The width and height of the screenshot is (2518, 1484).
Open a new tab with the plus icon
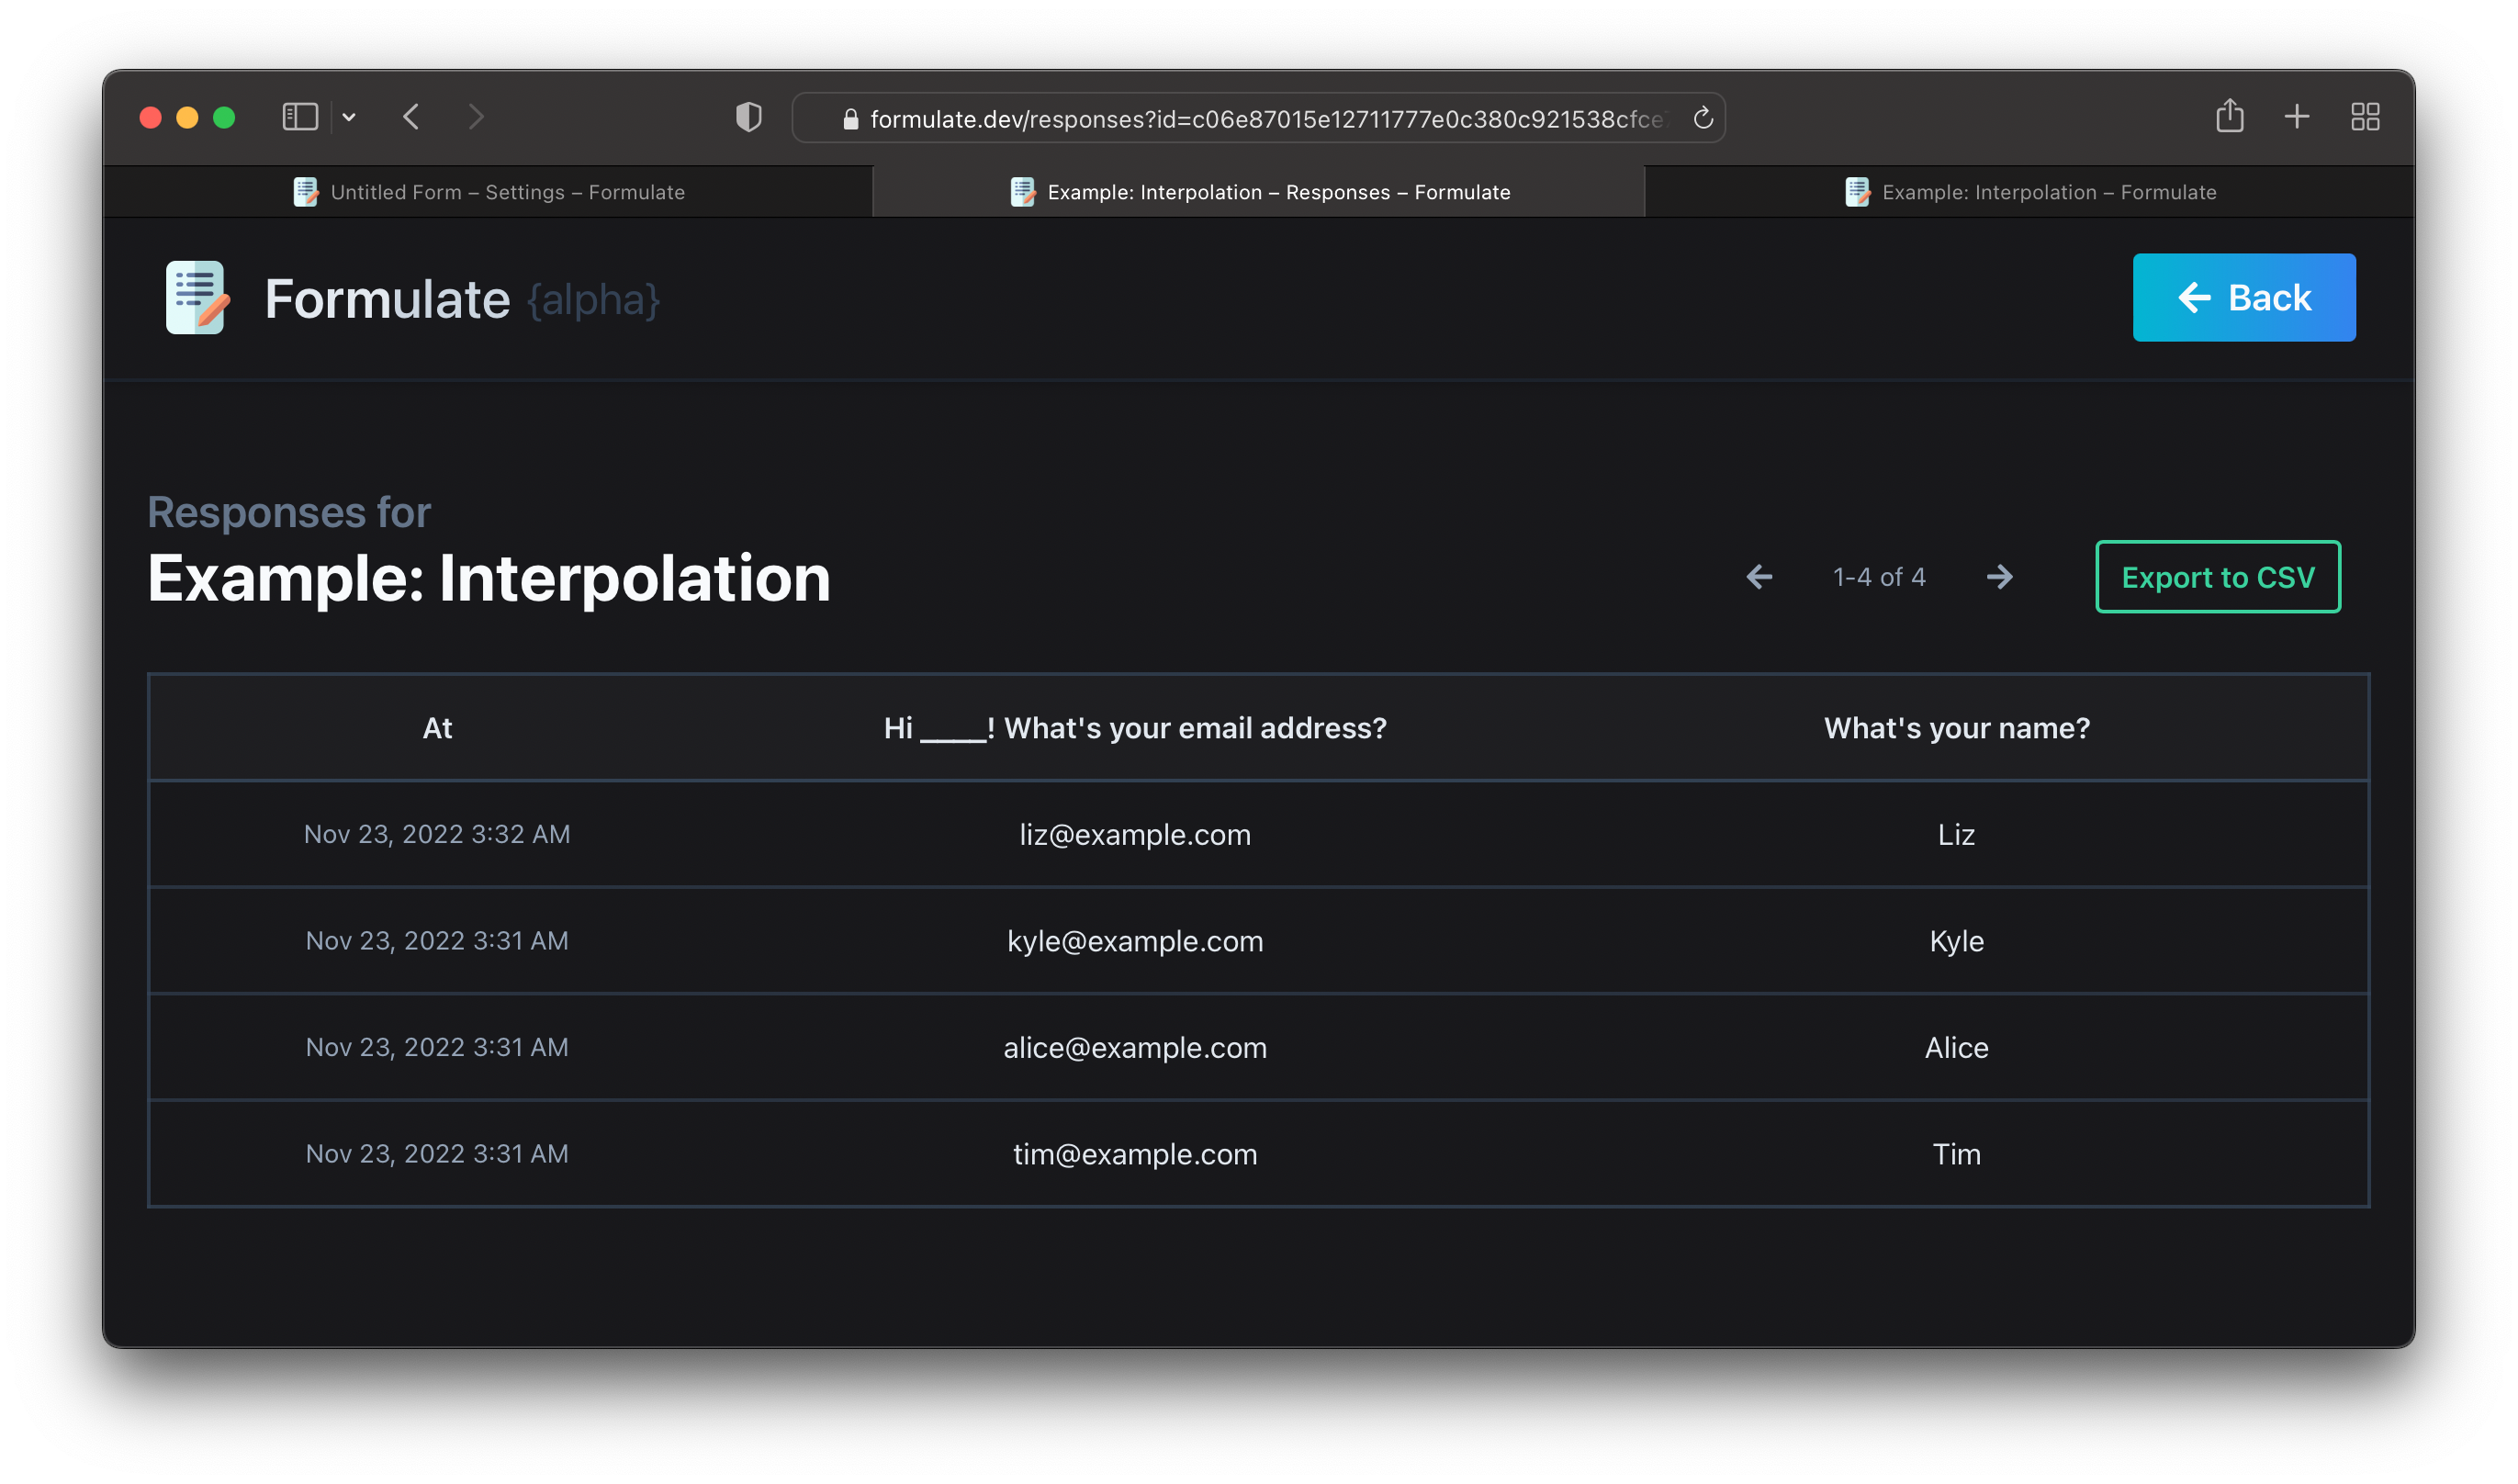(2297, 117)
